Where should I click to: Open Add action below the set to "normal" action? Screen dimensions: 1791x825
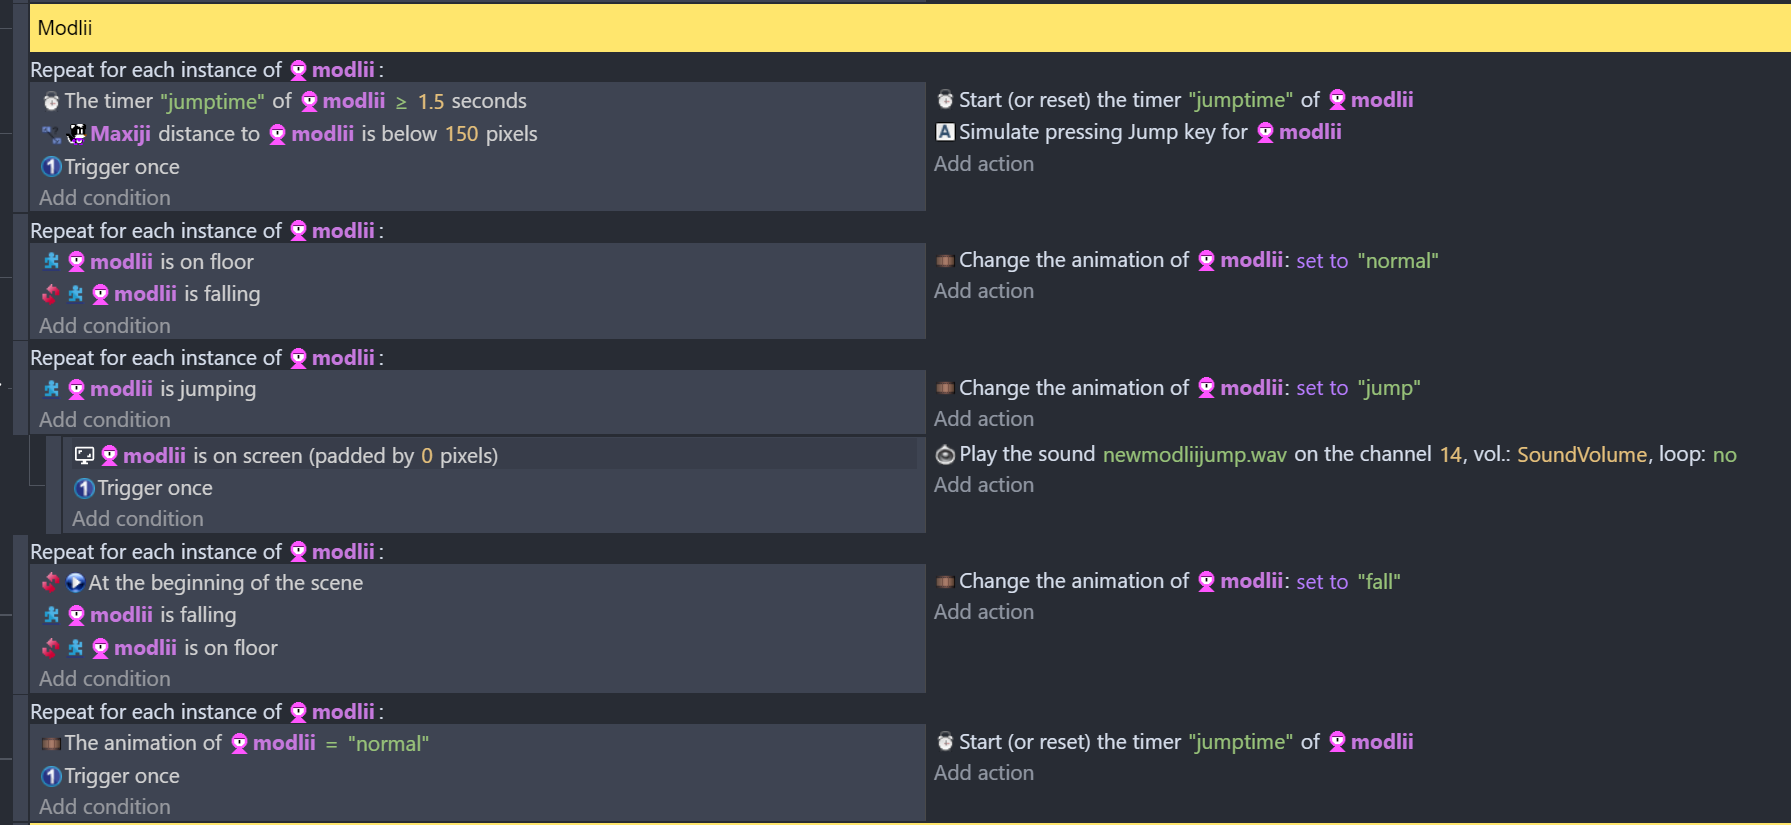(984, 291)
